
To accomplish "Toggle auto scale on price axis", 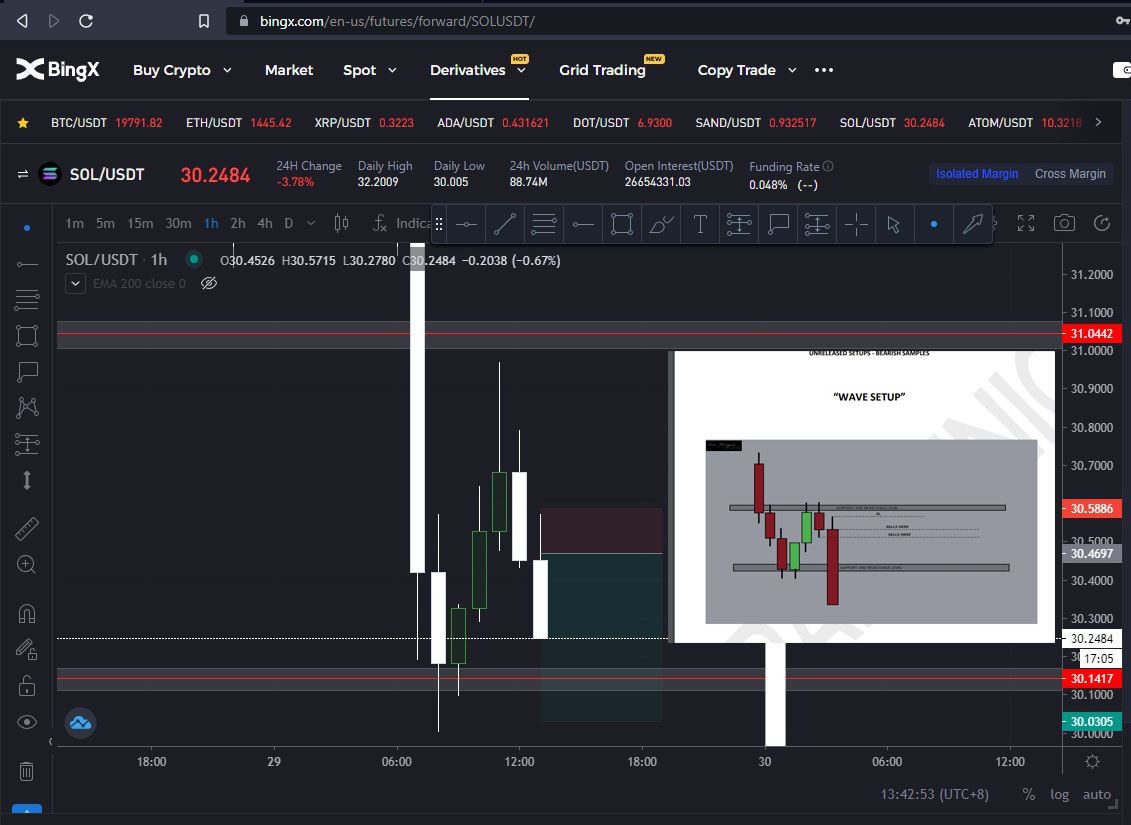I will (x=1096, y=795).
